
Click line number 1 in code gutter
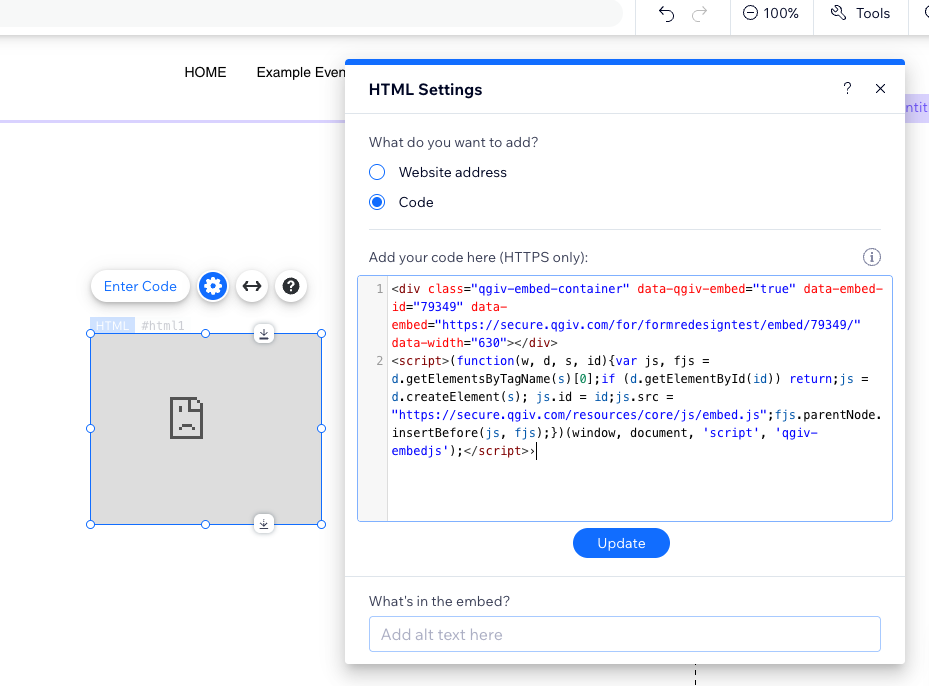pyautogui.click(x=380, y=289)
